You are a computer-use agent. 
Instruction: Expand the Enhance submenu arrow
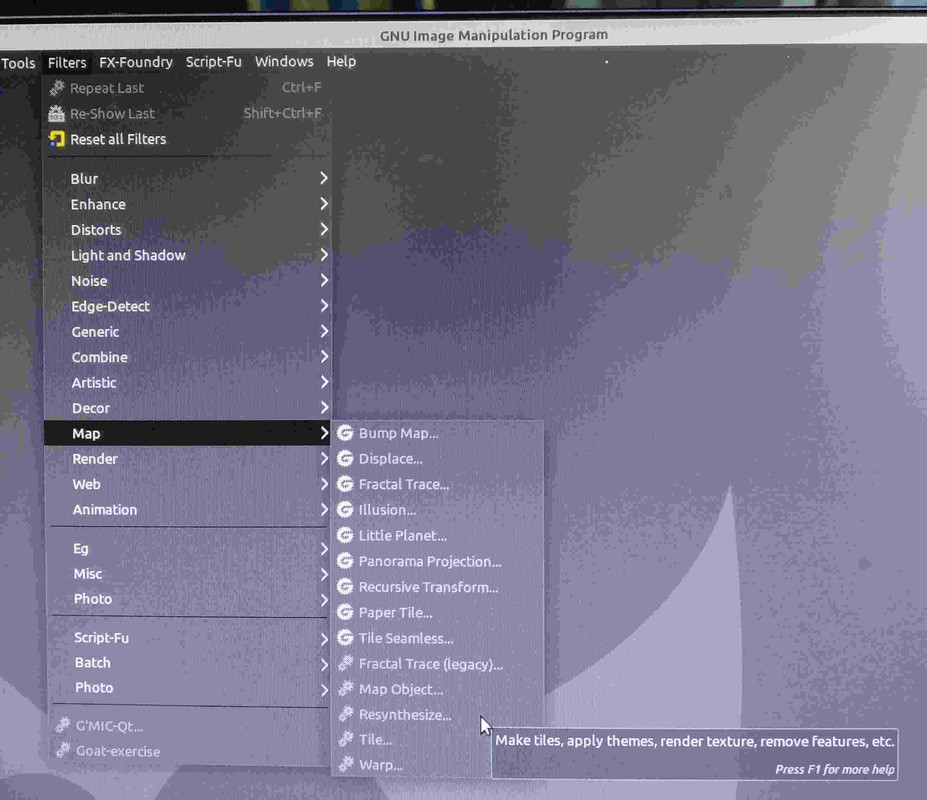click(x=323, y=203)
